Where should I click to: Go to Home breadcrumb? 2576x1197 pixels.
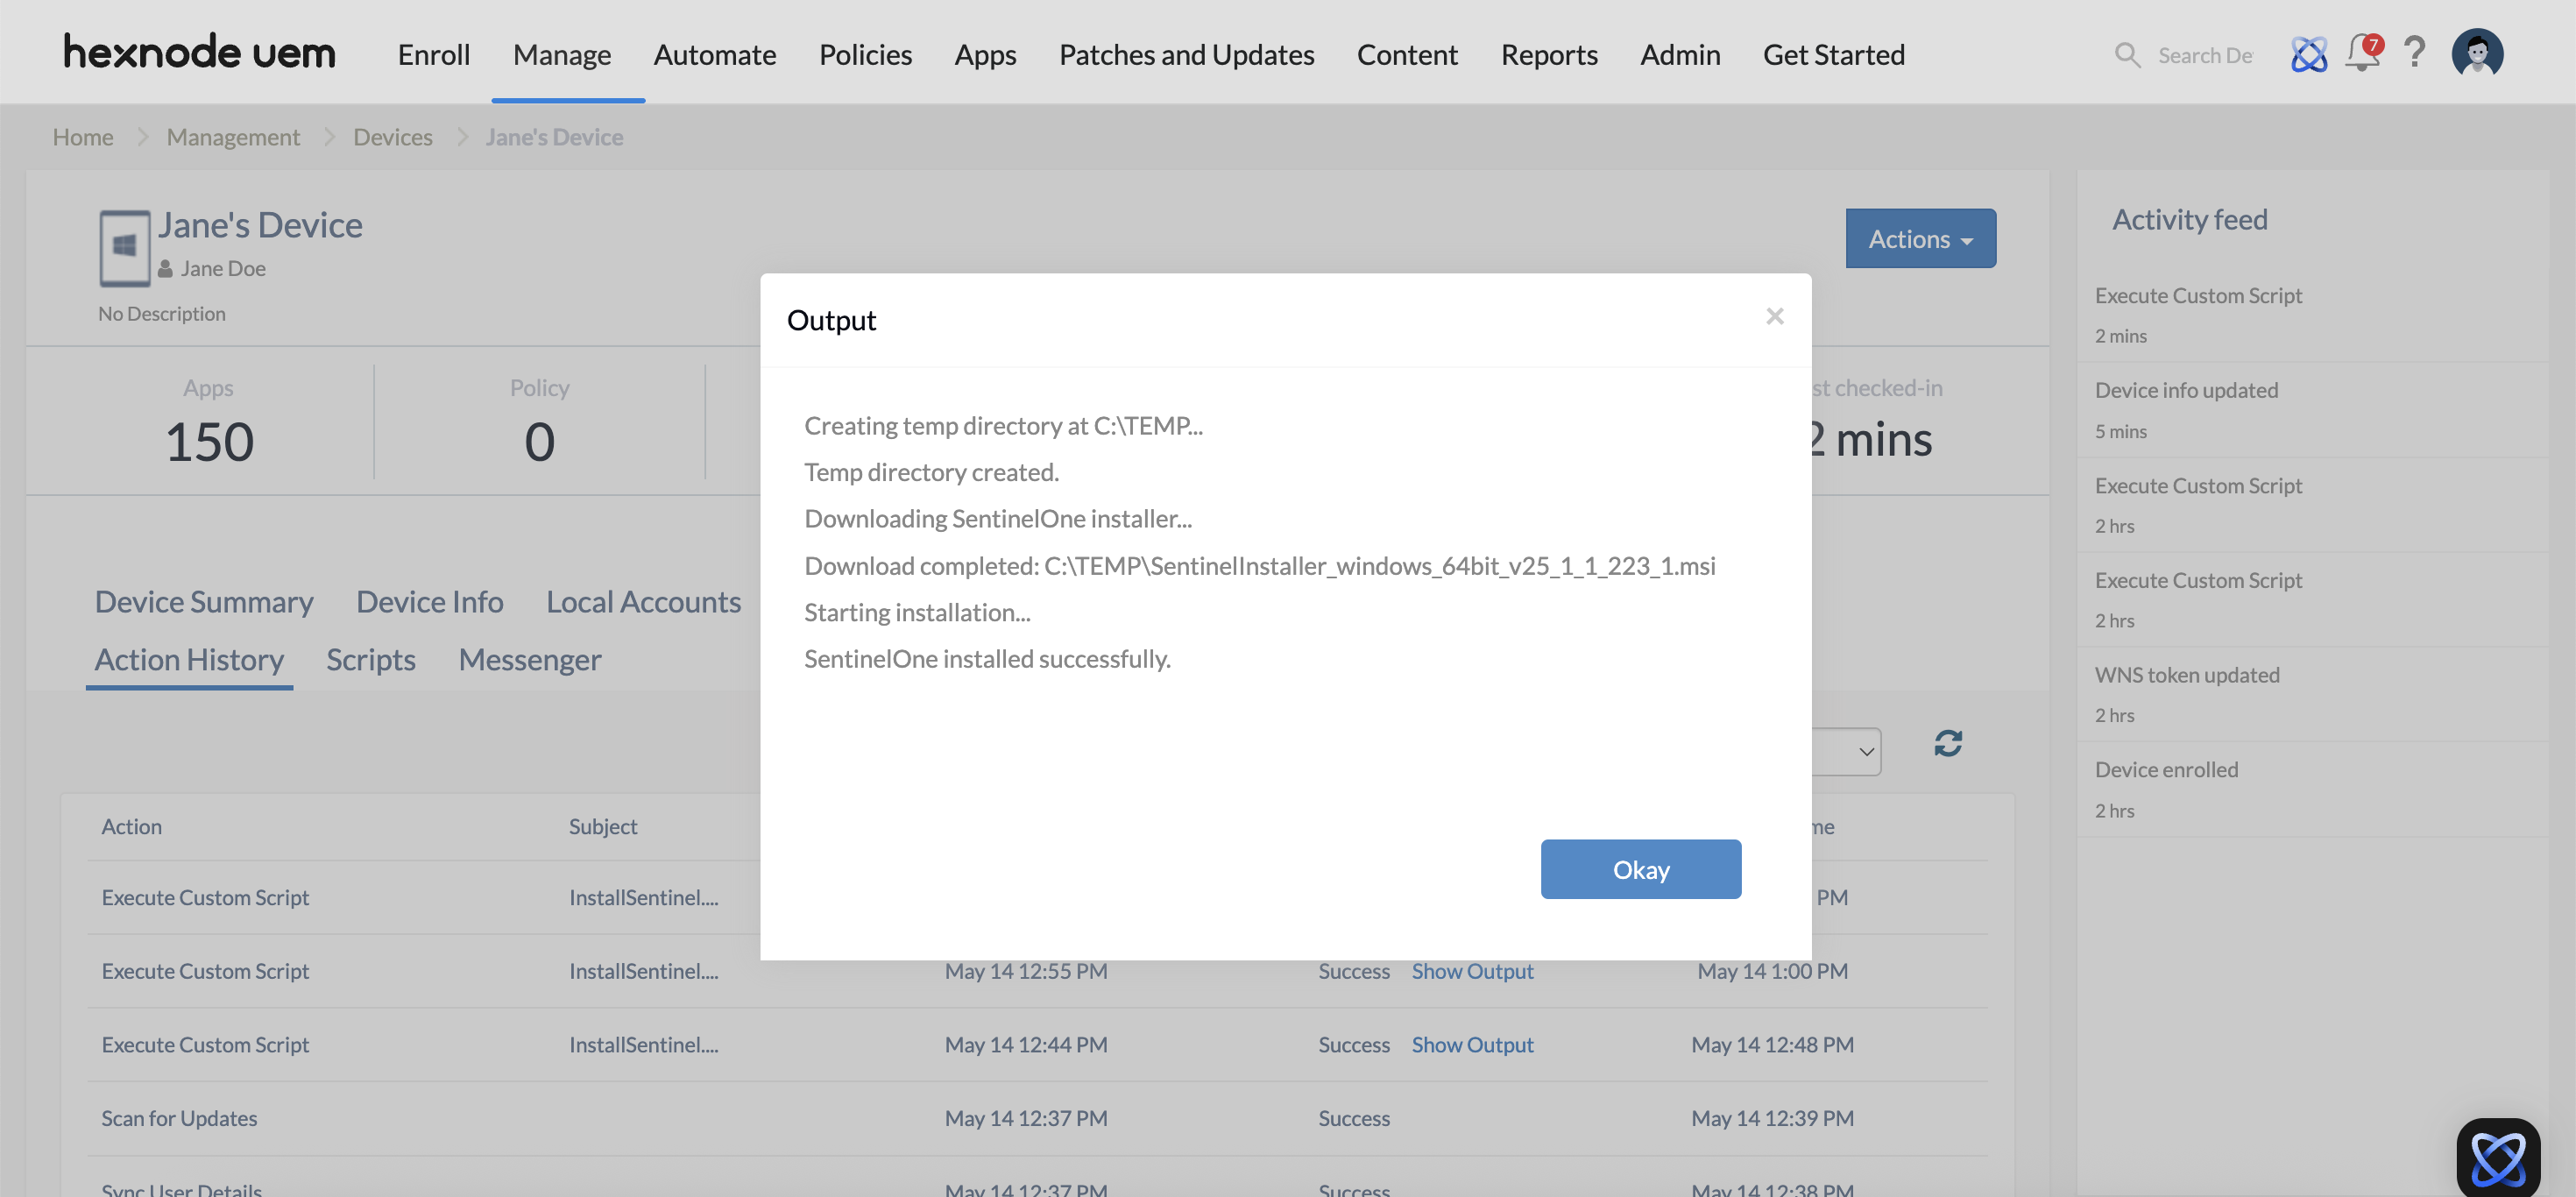[83, 136]
